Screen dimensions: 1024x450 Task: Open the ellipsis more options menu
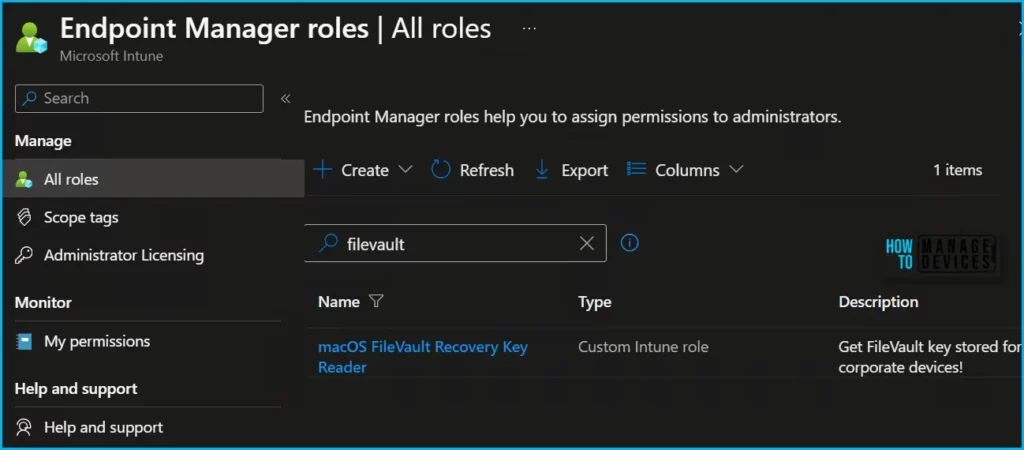click(529, 29)
